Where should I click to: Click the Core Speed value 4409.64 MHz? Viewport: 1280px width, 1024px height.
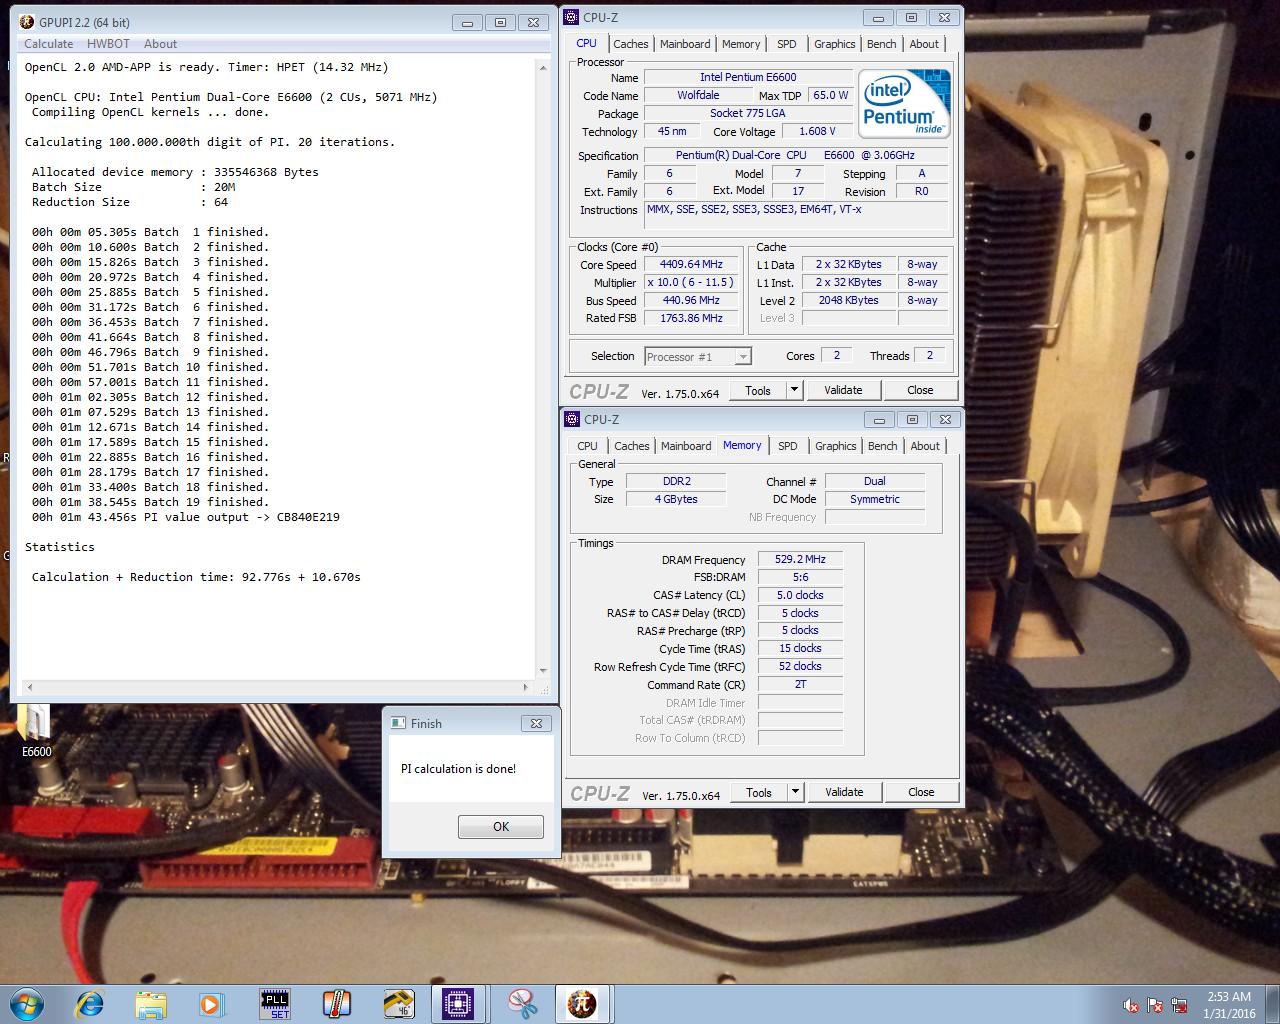click(691, 265)
